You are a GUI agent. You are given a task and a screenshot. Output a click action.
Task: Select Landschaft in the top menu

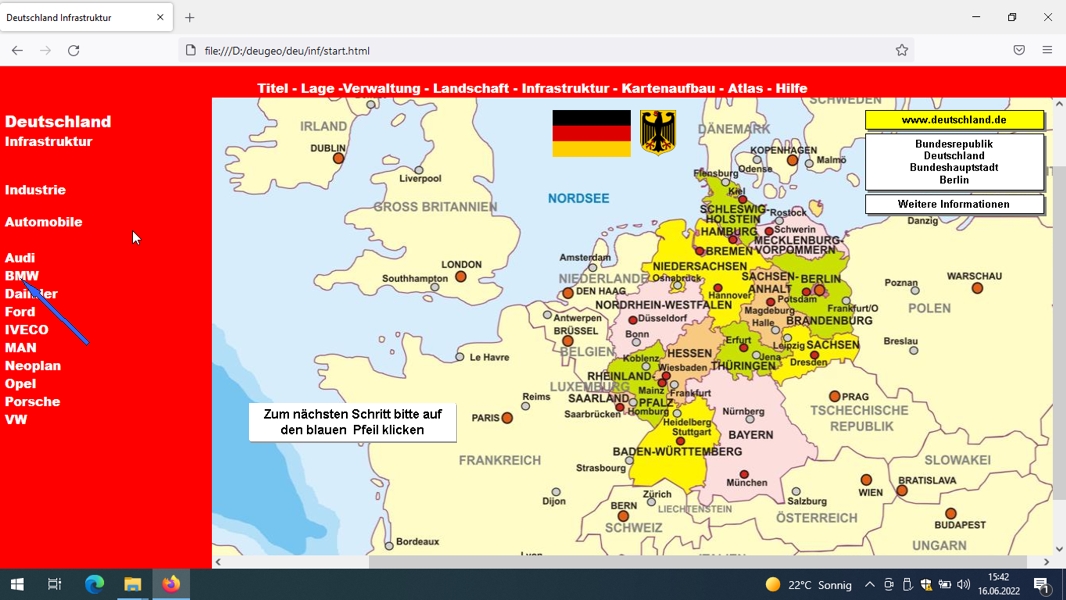(470, 88)
